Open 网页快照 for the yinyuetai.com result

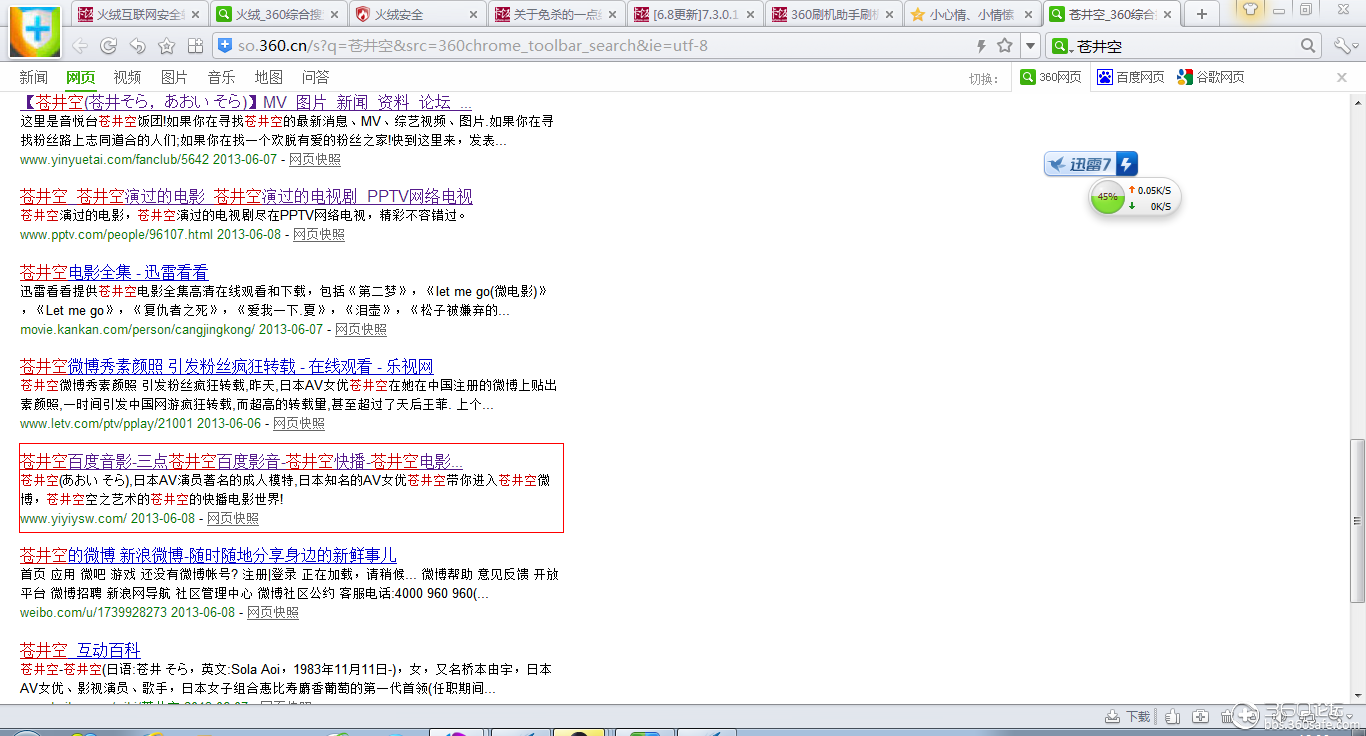point(315,160)
